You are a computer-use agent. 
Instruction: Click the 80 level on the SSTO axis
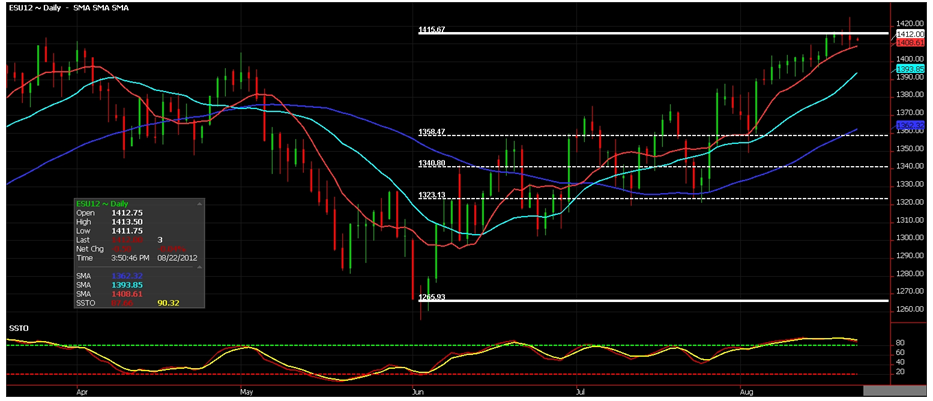pyautogui.click(x=900, y=343)
